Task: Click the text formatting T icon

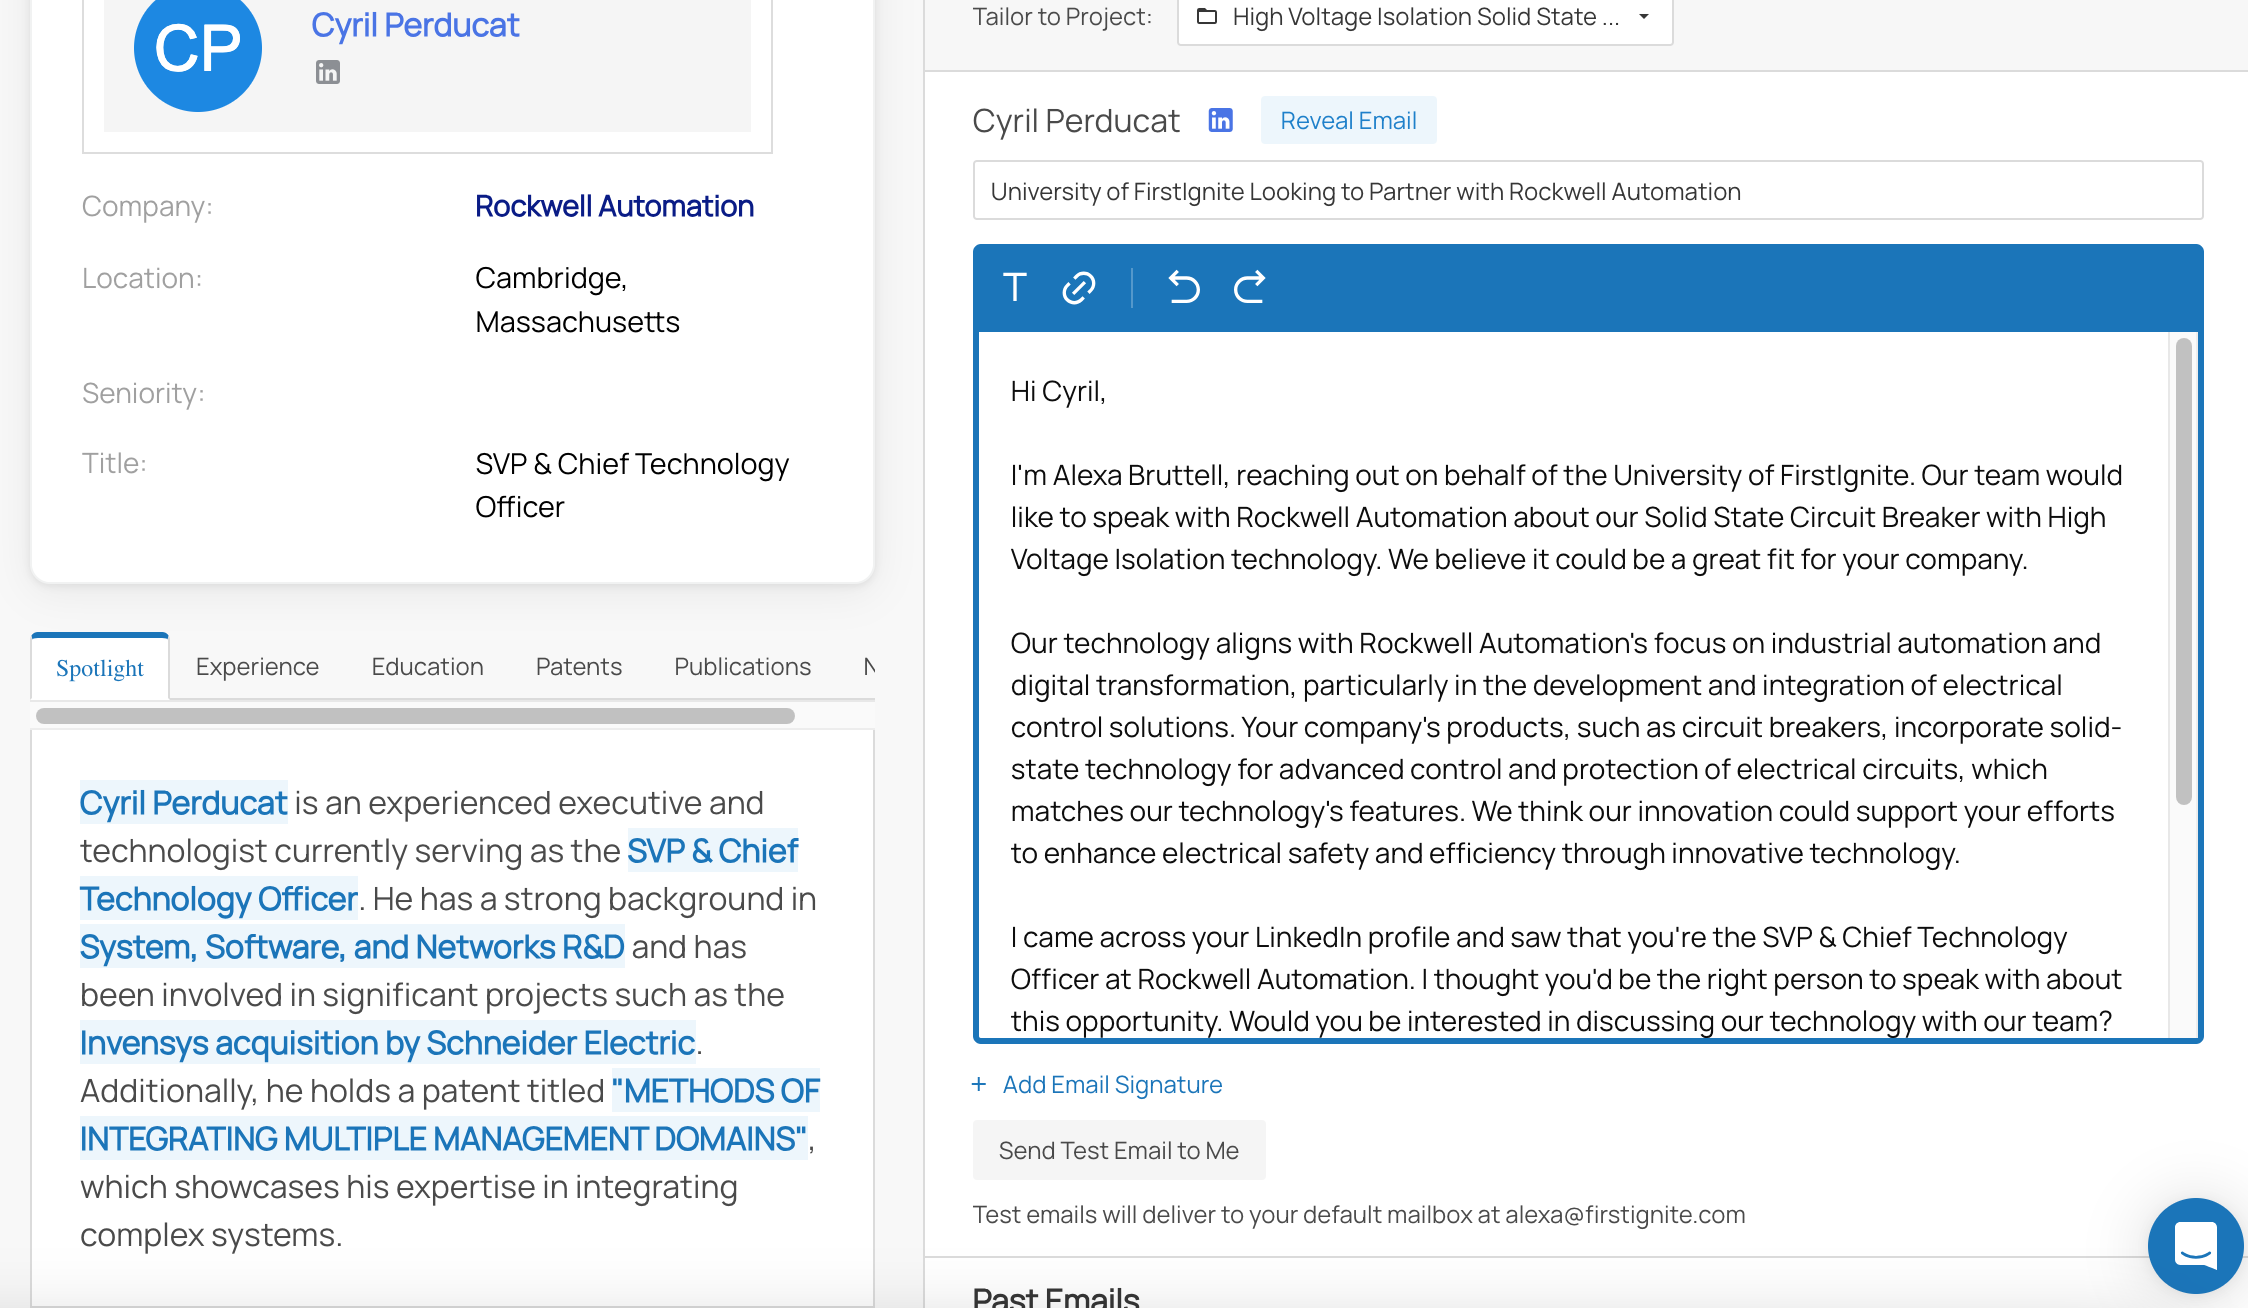Action: (1014, 288)
